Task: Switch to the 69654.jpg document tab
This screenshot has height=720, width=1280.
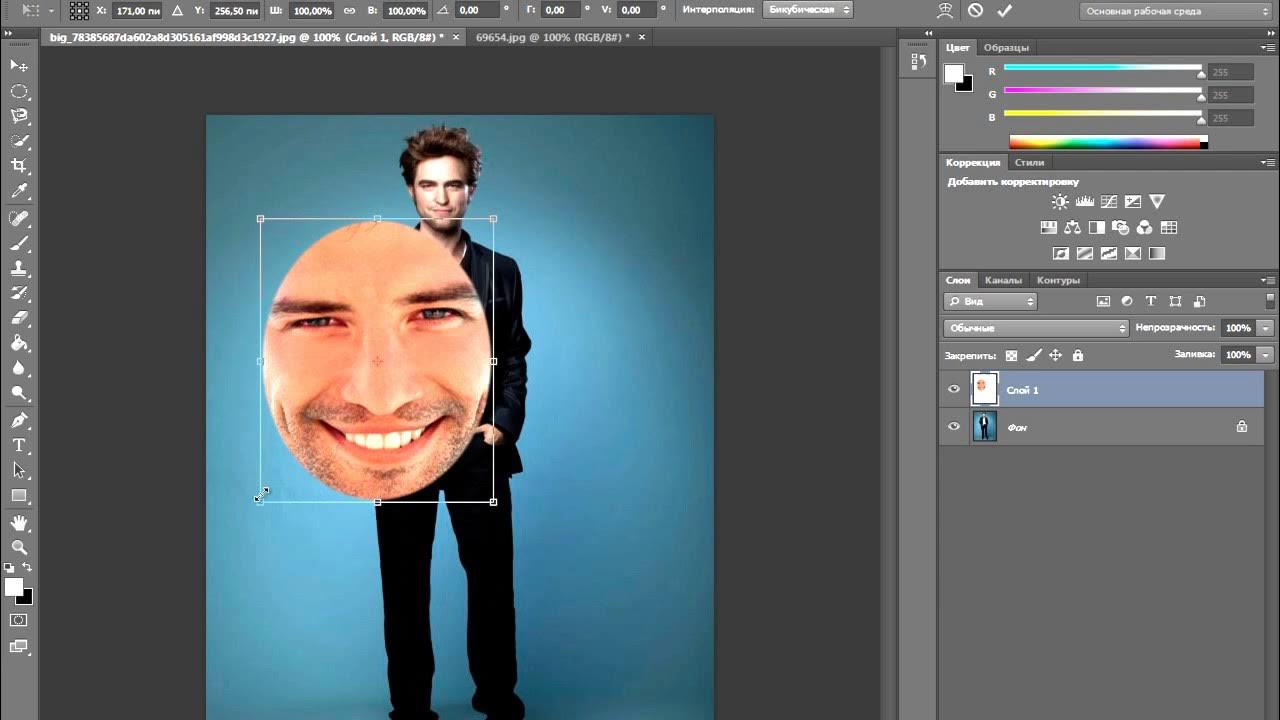Action: [x=553, y=37]
